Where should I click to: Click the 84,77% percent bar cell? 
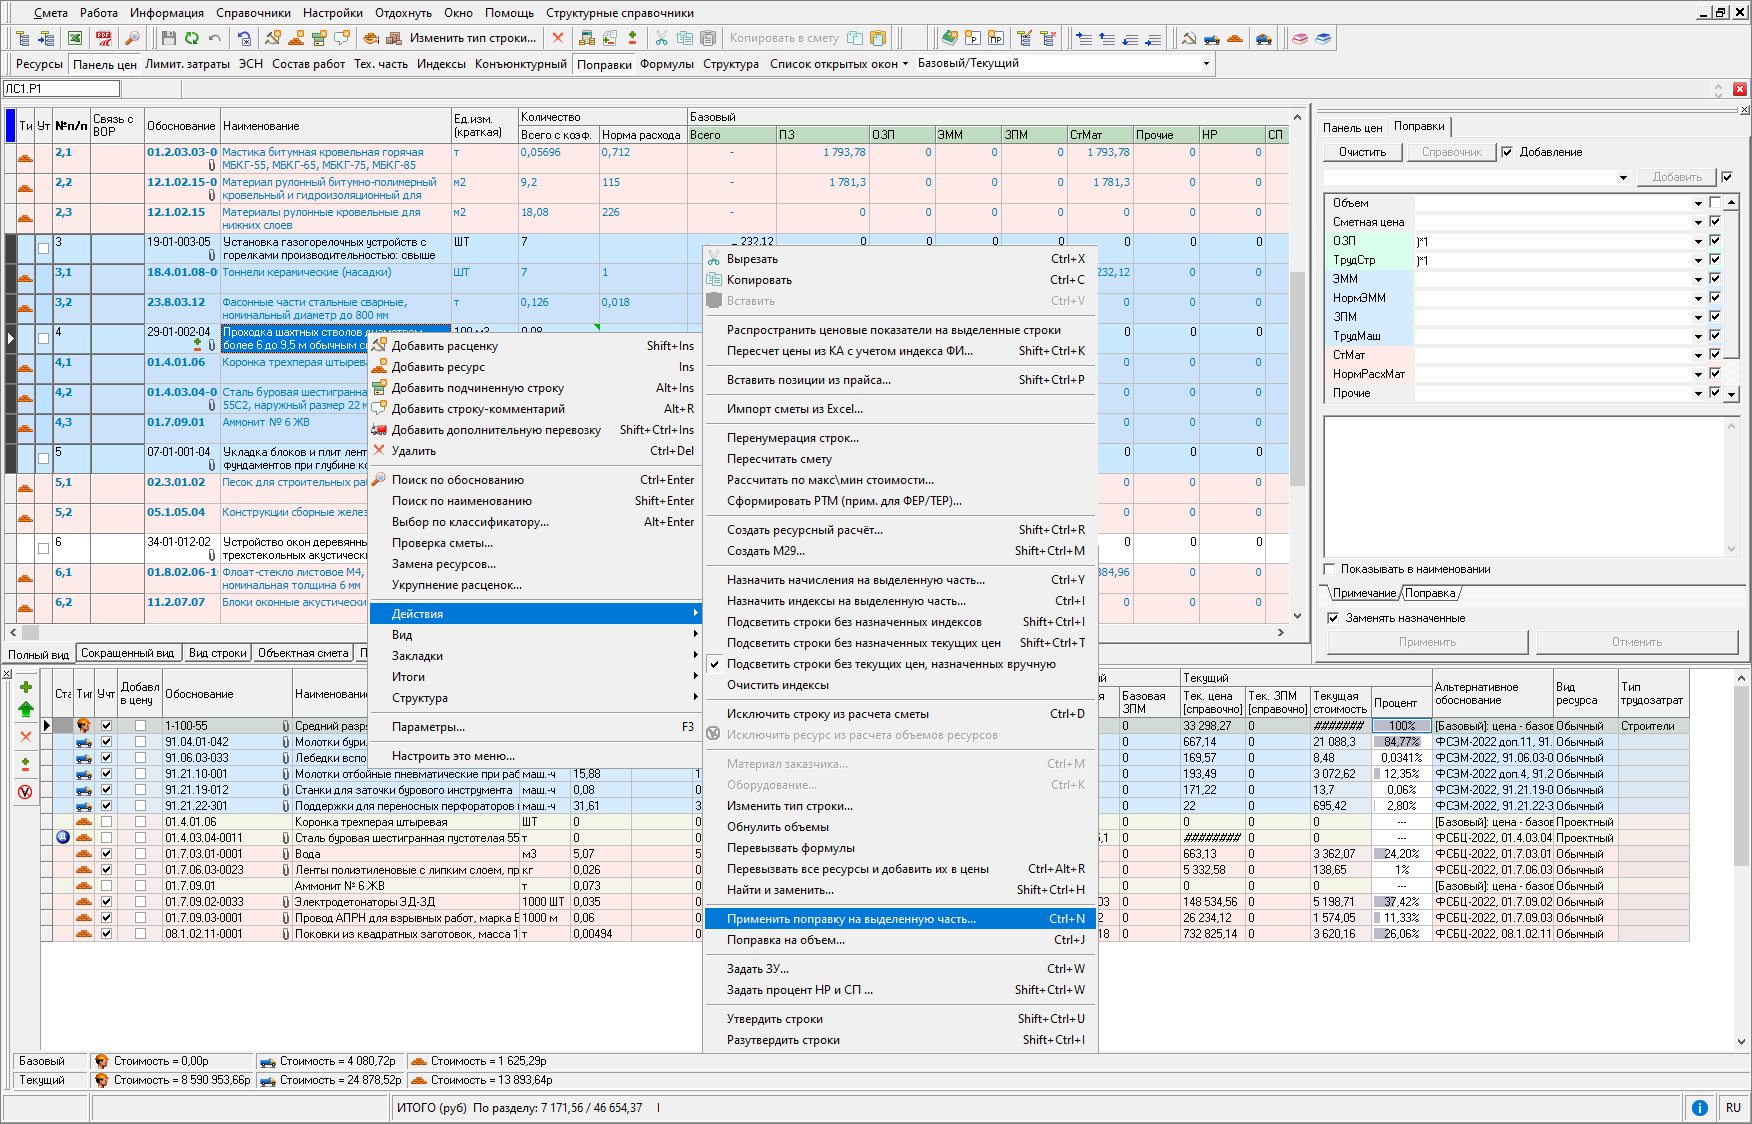click(x=1401, y=742)
